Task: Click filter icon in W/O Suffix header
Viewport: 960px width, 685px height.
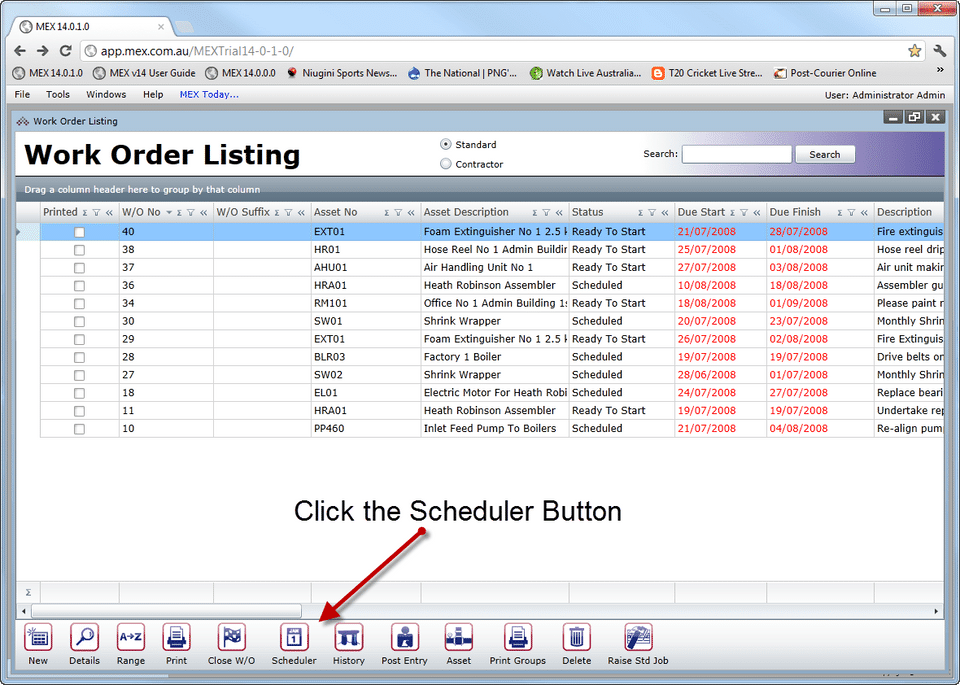Action: 288,212
